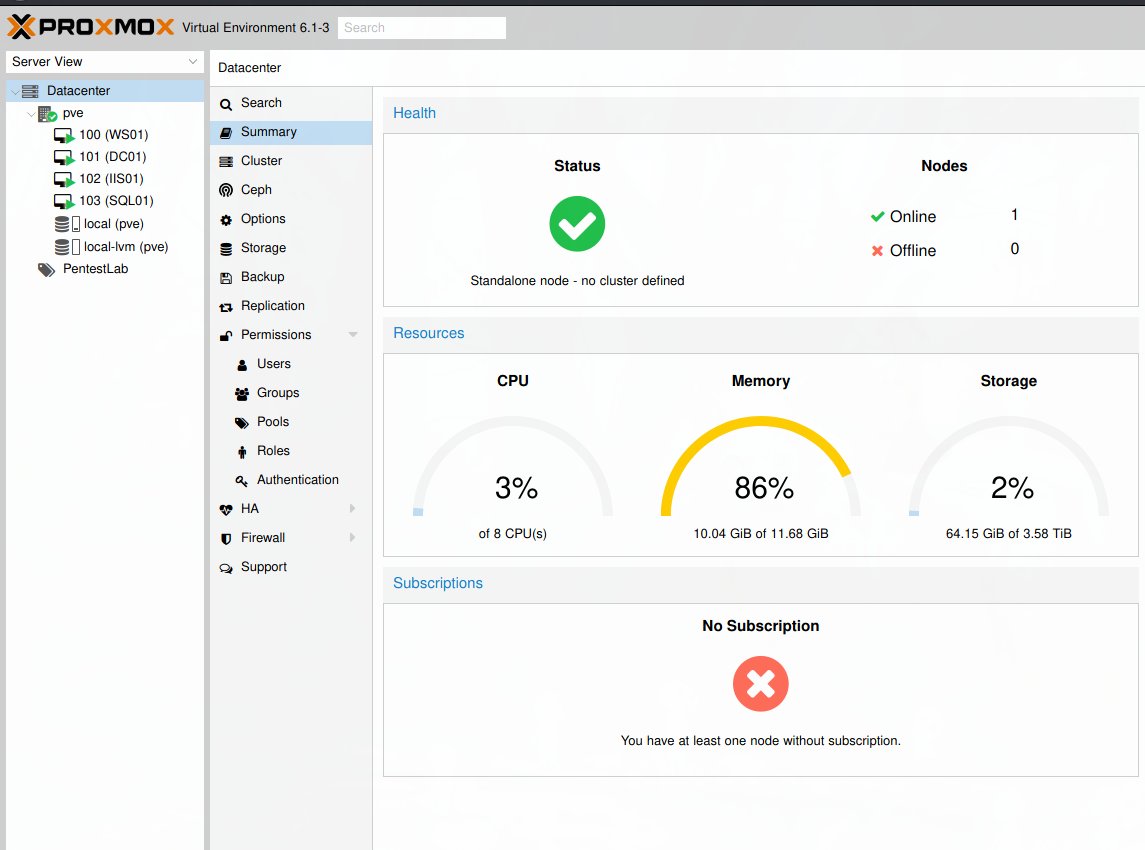Click the Subscriptions panel header
This screenshot has height=850, width=1145.
click(x=760, y=583)
